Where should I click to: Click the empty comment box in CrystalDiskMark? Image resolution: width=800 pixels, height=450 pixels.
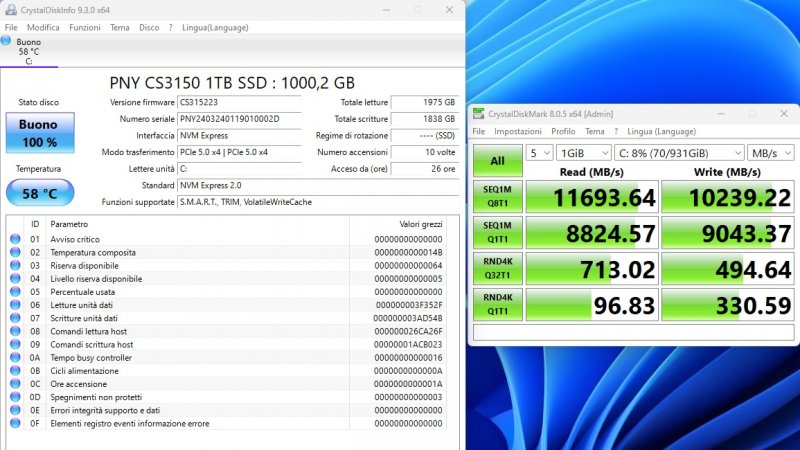[x=634, y=332]
